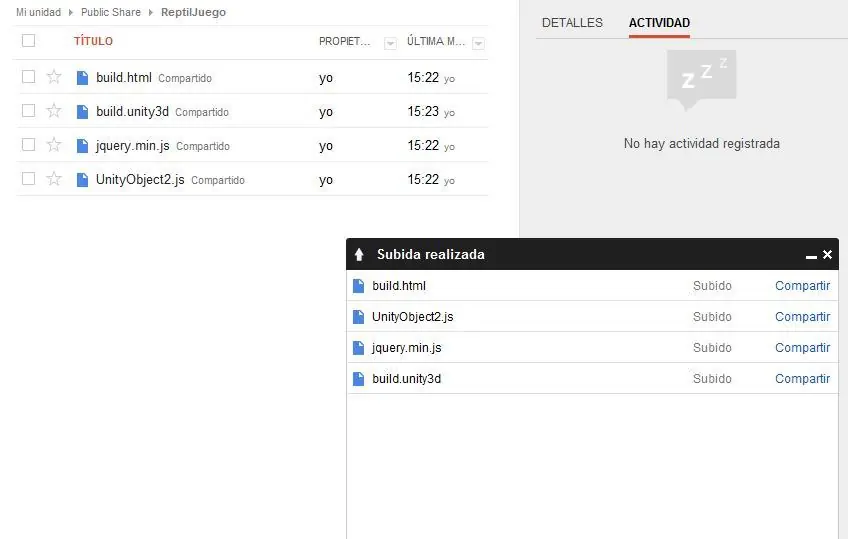Click build.html name in upload panel
The width and height of the screenshot is (848, 539).
coord(399,286)
